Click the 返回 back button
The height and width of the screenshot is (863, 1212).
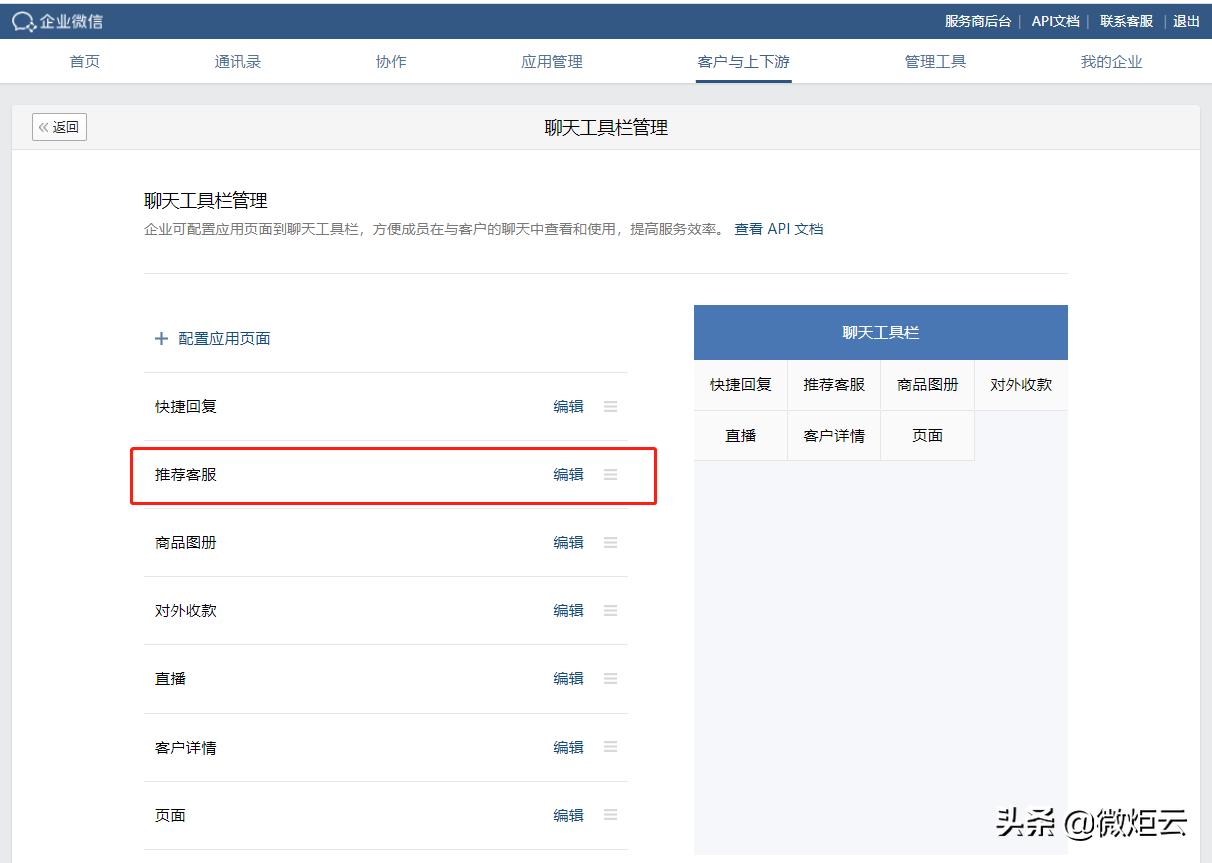[x=59, y=127]
